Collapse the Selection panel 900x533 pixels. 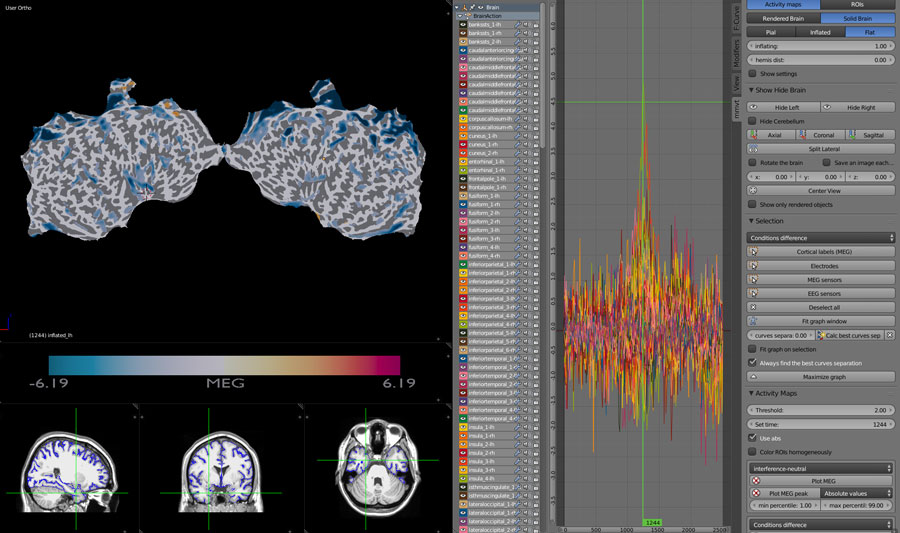pyautogui.click(x=751, y=221)
